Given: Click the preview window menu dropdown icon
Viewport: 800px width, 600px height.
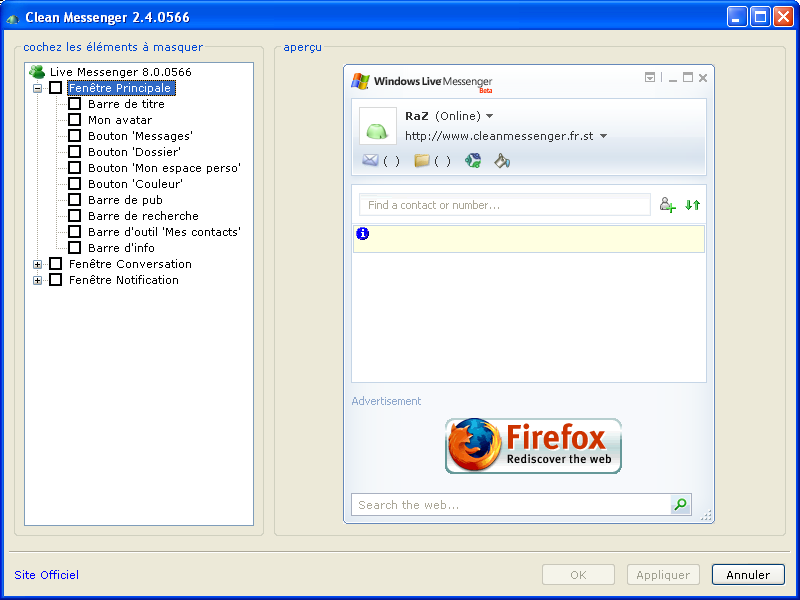Looking at the screenshot, I should coord(649,78).
